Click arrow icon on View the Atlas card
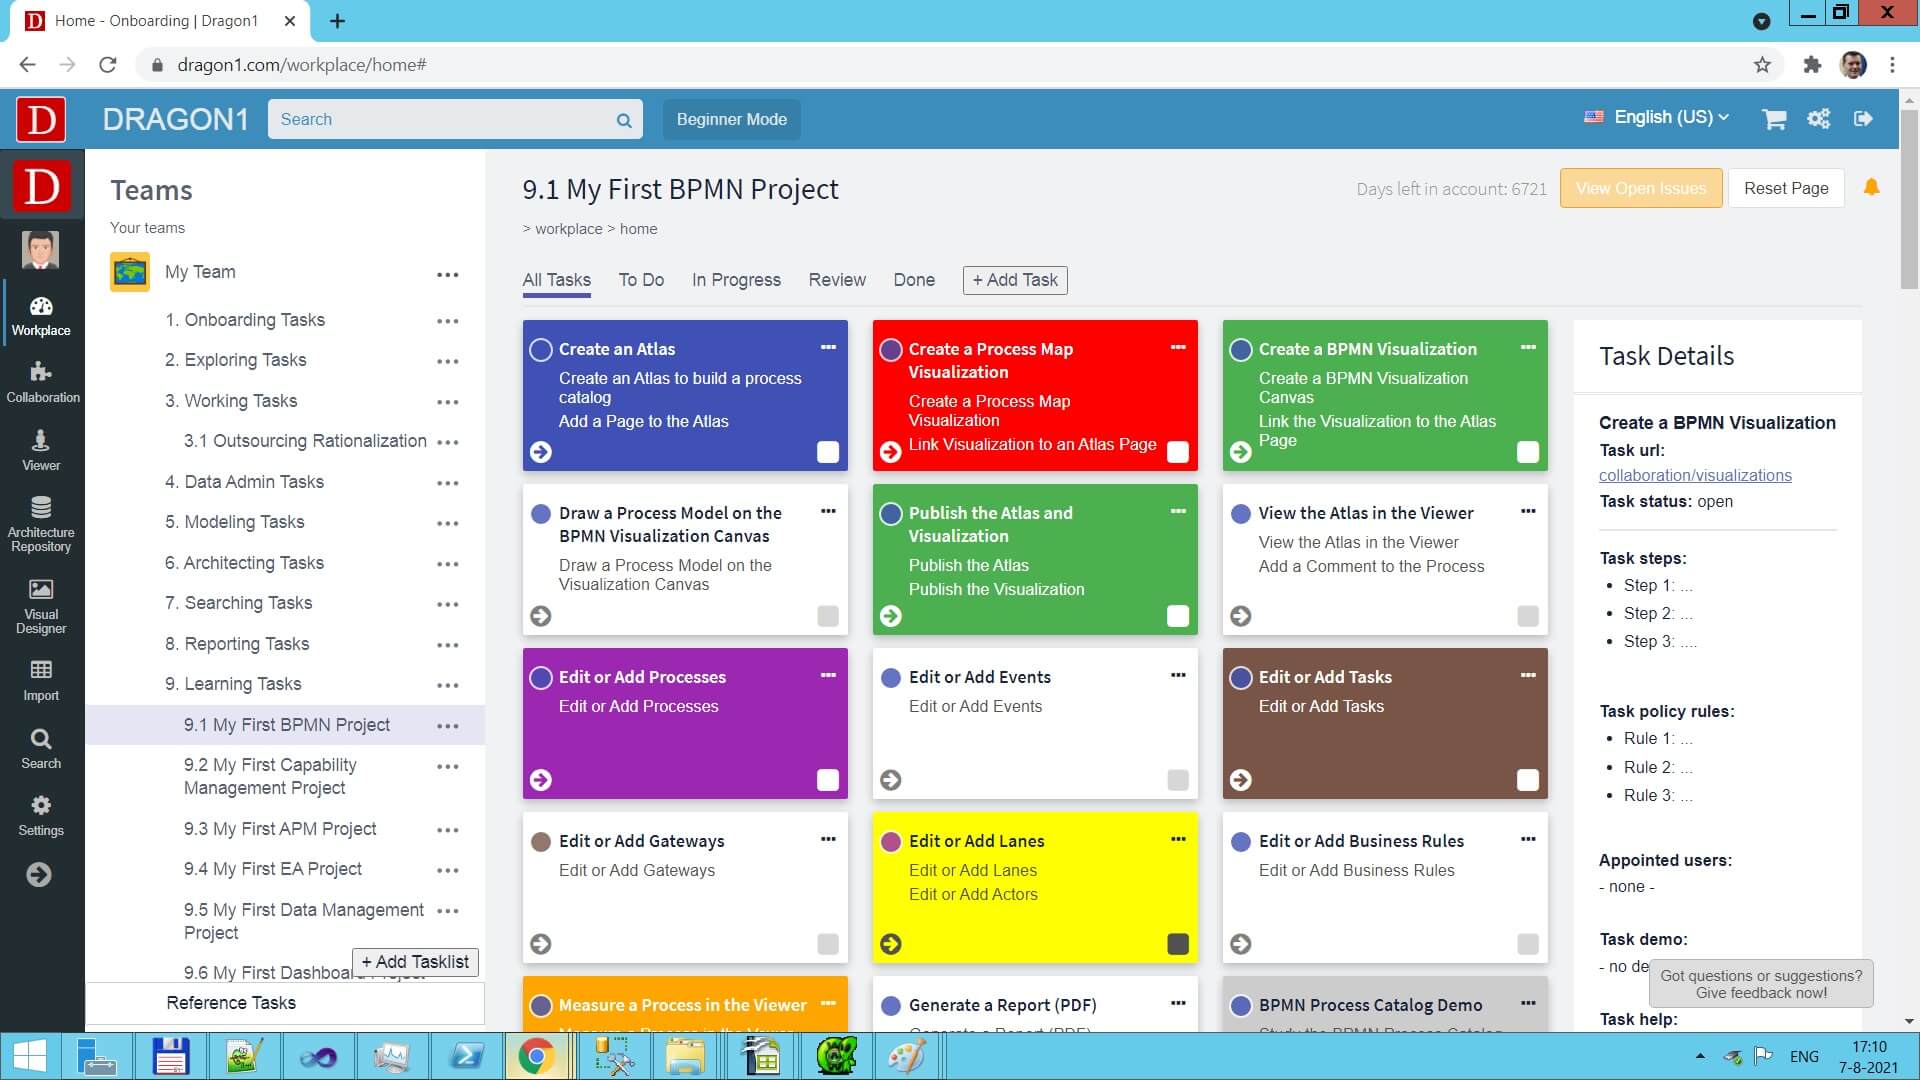Image resolution: width=1920 pixels, height=1080 pixels. pos(1240,616)
